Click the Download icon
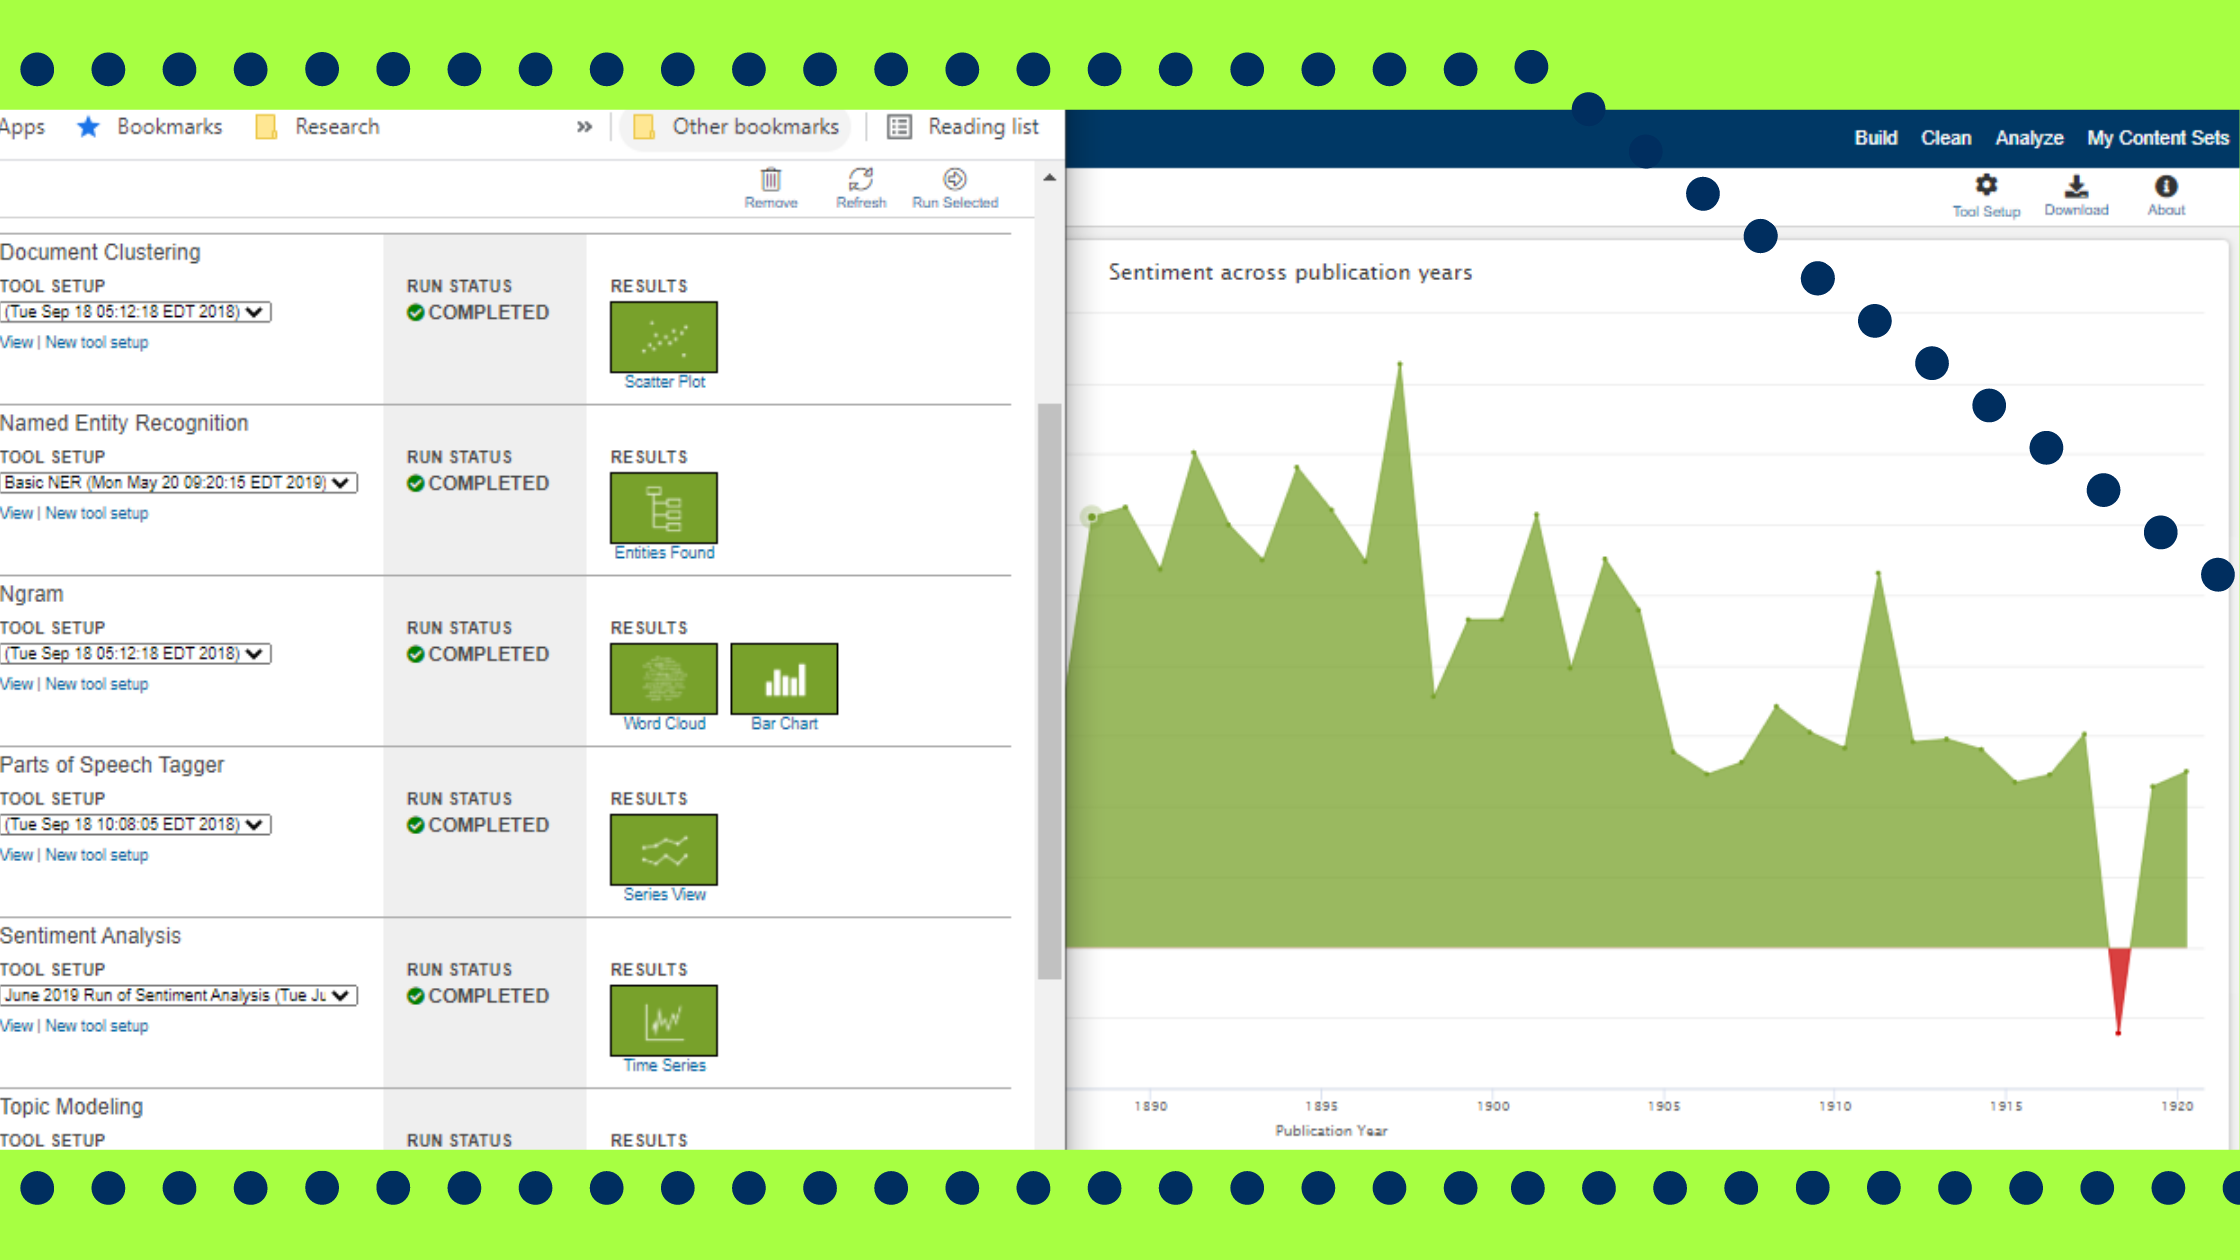This screenshot has width=2240, height=1260. [2076, 187]
